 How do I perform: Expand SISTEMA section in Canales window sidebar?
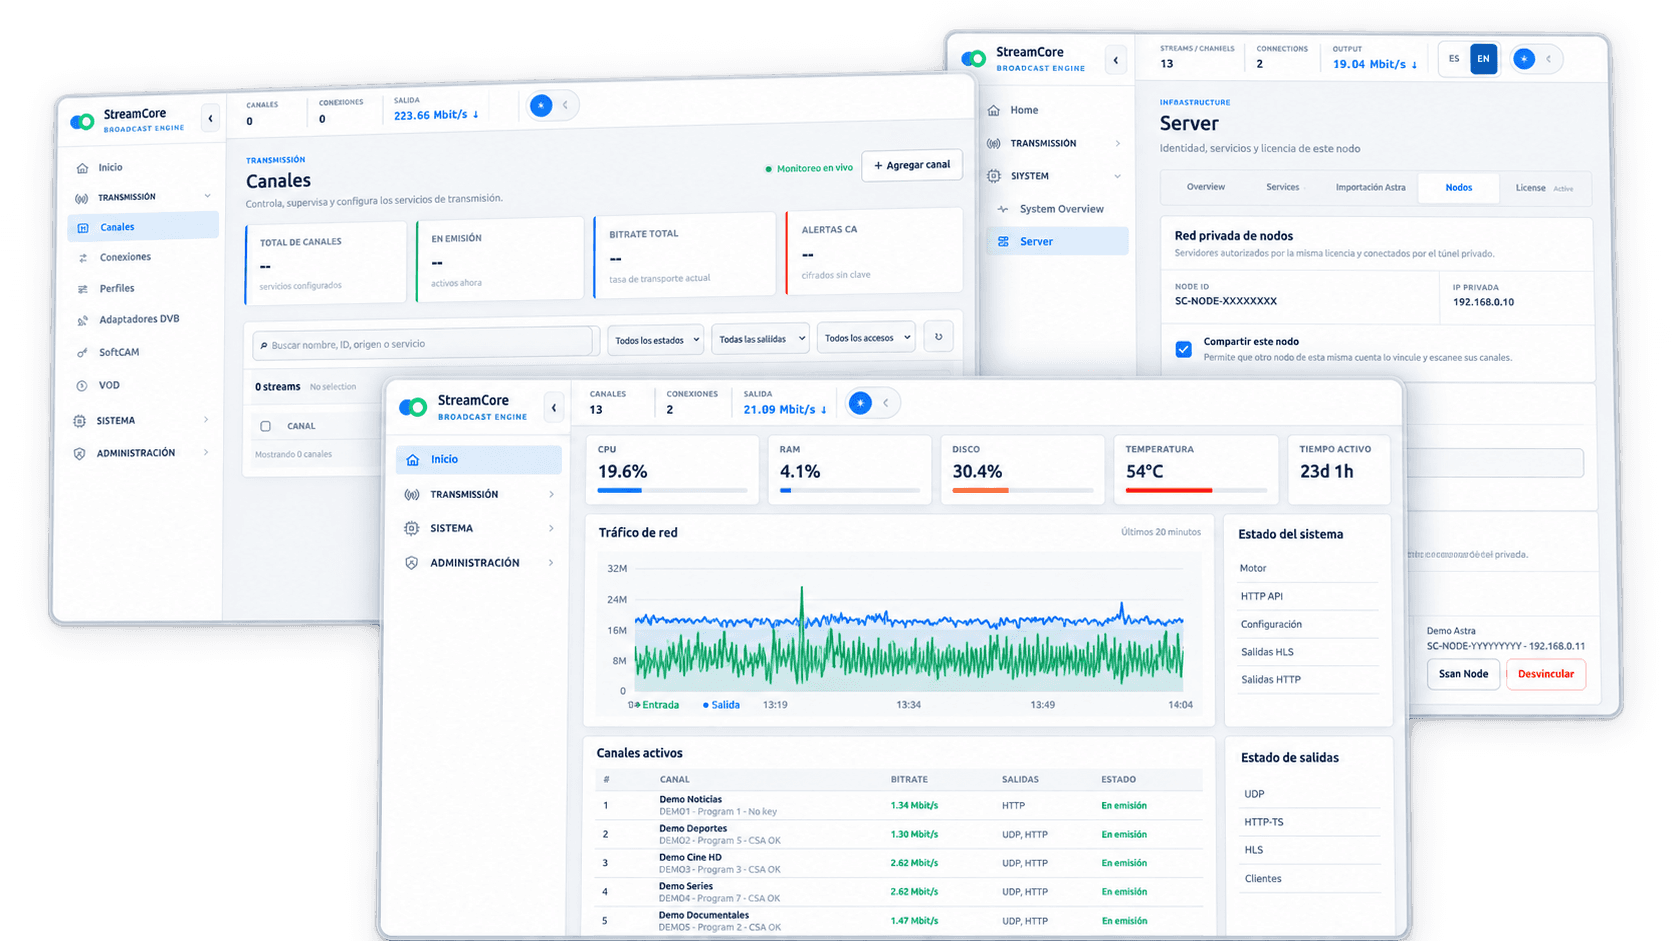[x=142, y=421]
